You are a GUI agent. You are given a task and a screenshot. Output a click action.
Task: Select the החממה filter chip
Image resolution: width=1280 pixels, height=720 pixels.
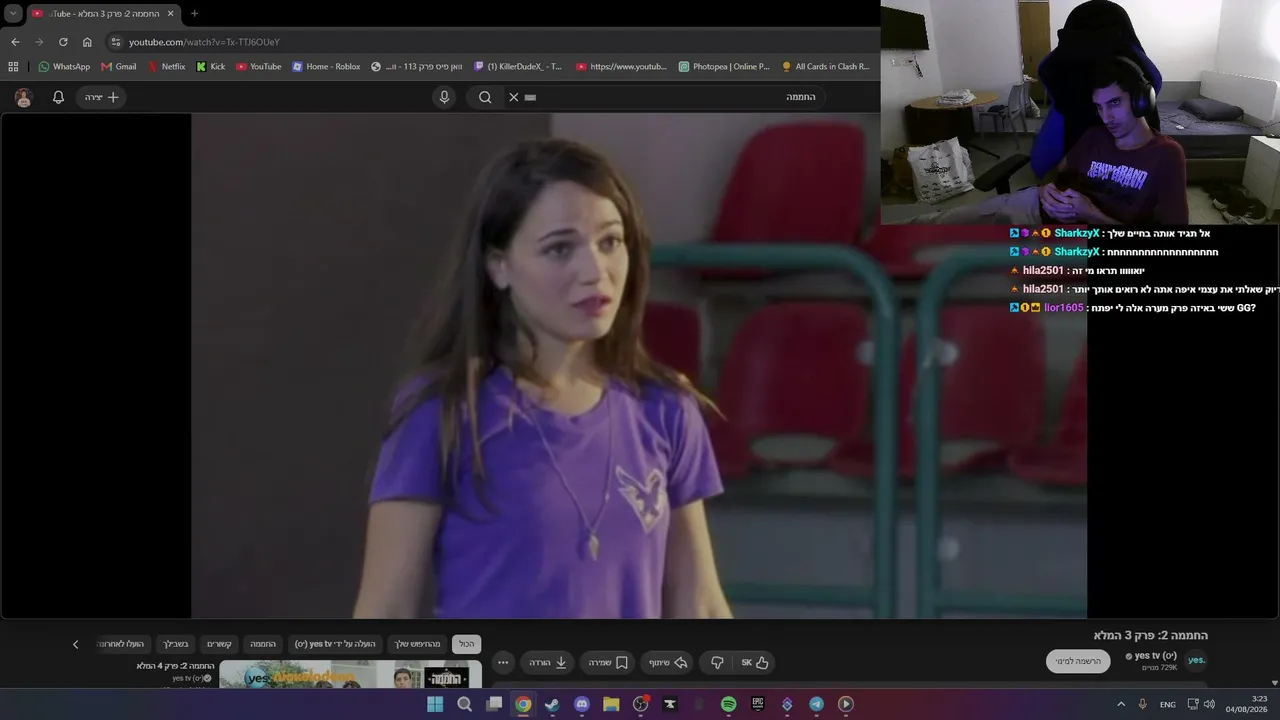click(x=263, y=644)
